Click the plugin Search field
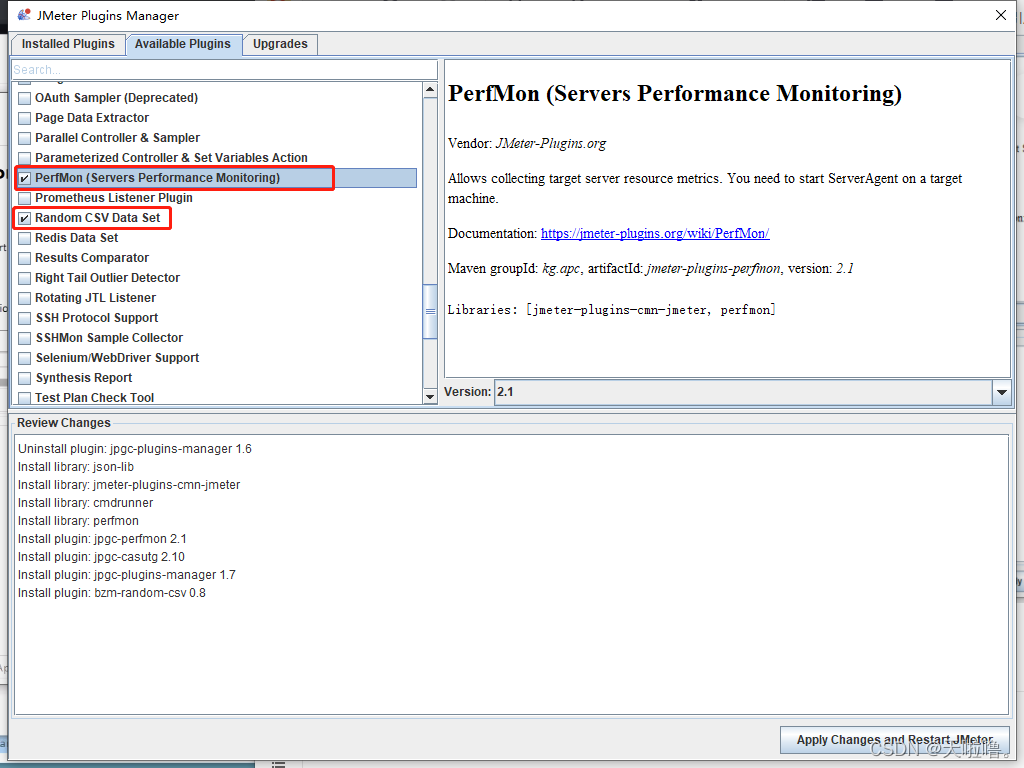1024x768 pixels. [224, 69]
